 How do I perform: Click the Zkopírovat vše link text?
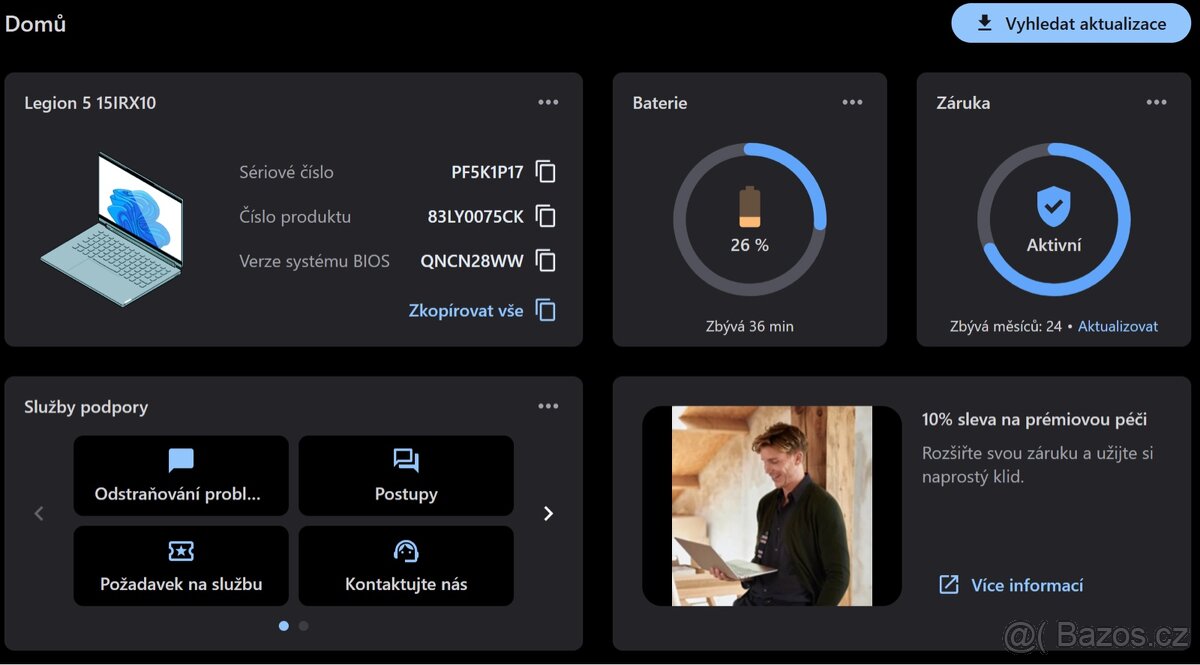466,311
